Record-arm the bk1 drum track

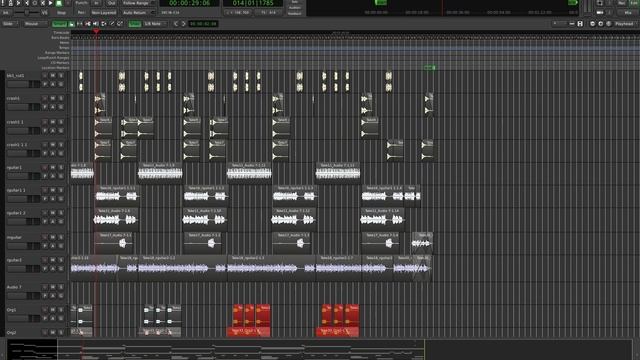[45, 76]
